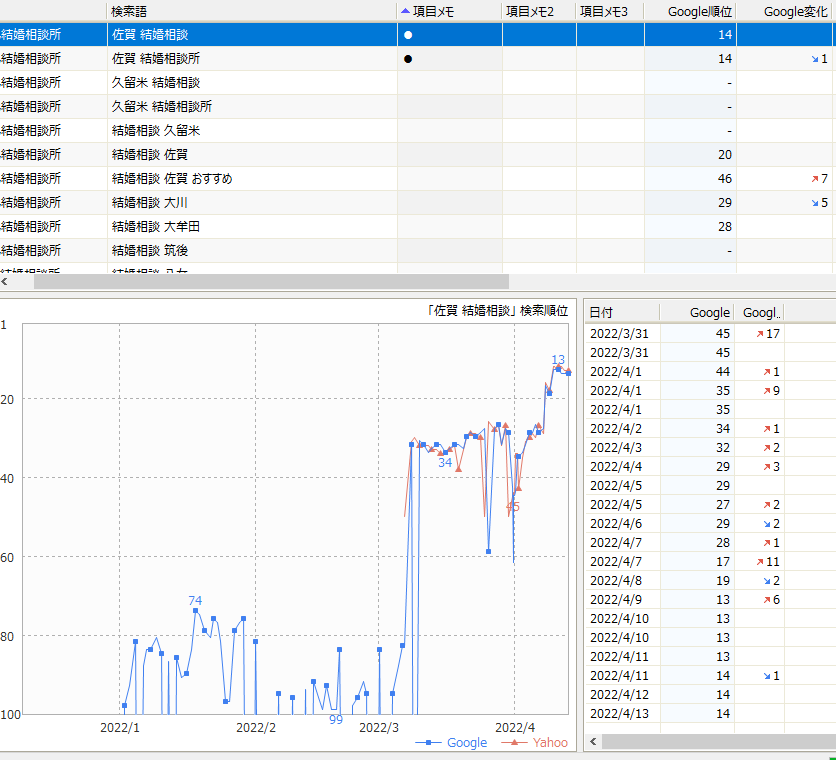Click the 13 peak label on the chart
The width and height of the screenshot is (836, 760).
click(558, 359)
